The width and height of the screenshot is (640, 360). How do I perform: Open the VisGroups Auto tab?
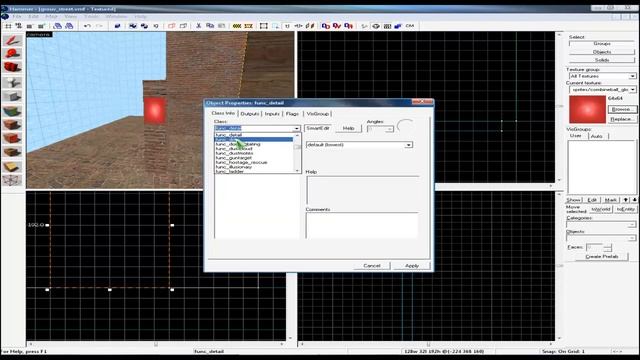[x=596, y=136]
